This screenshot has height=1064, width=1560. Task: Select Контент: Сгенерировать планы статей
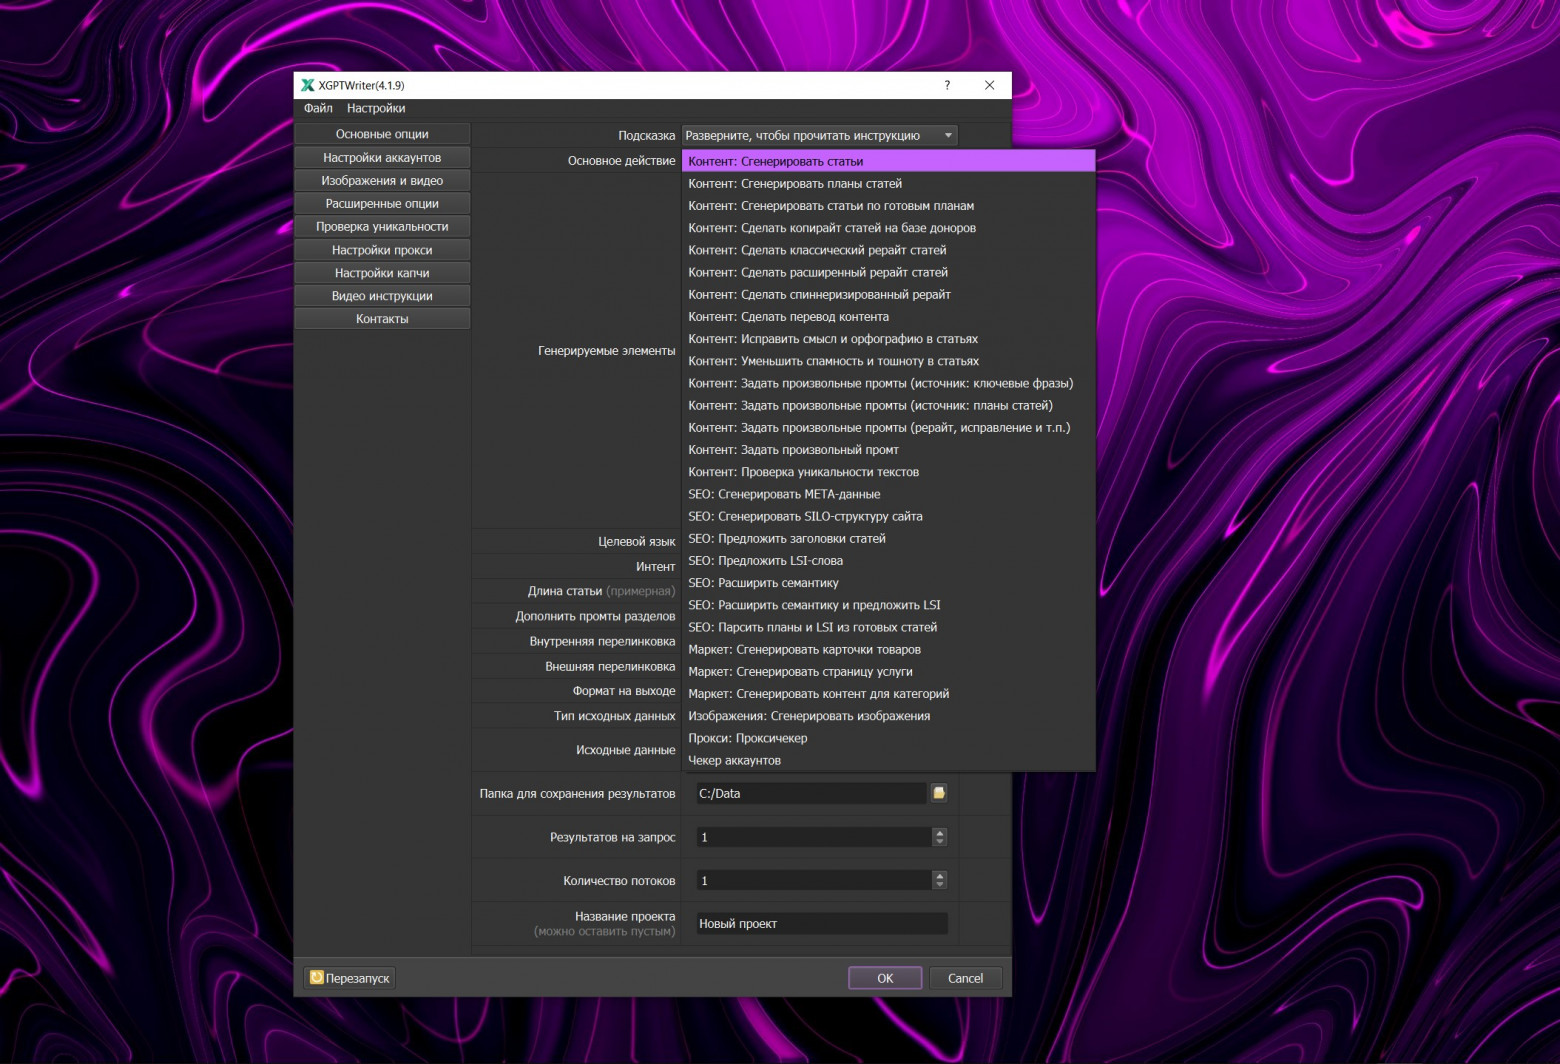[888, 183]
